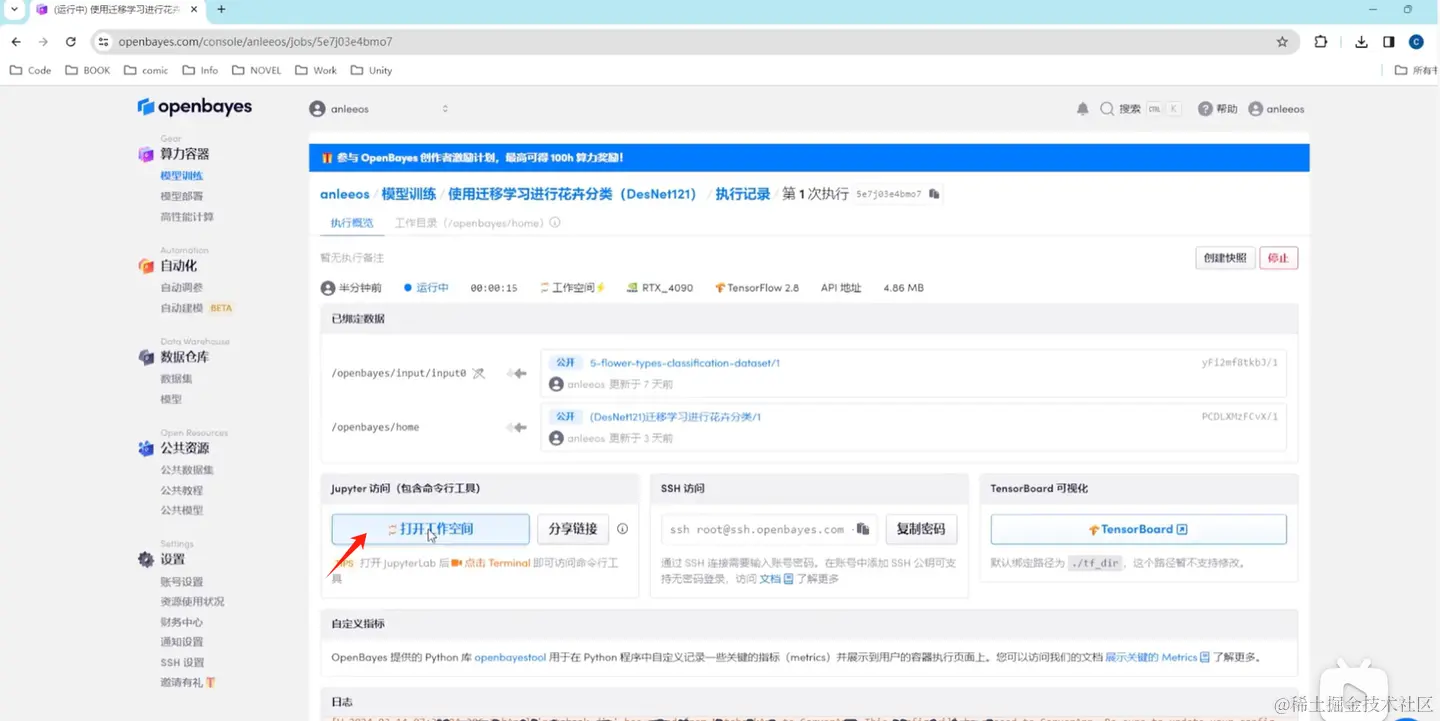Select 高性能计算 in the sidebar
This screenshot has height=721, width=1440.
pyautogui.click(x=187, y=217)
